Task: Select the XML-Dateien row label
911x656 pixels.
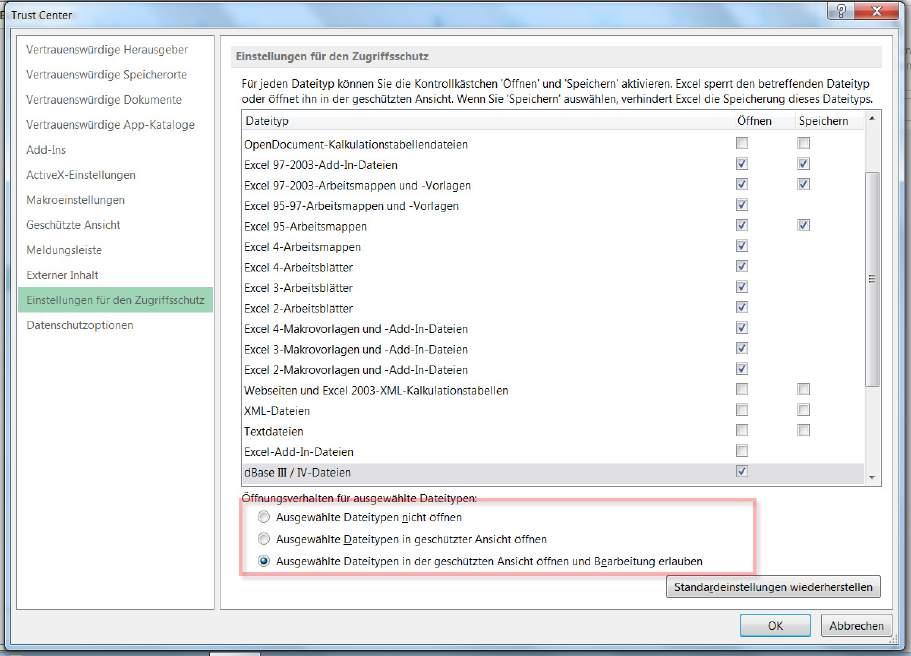Action: 277,411
